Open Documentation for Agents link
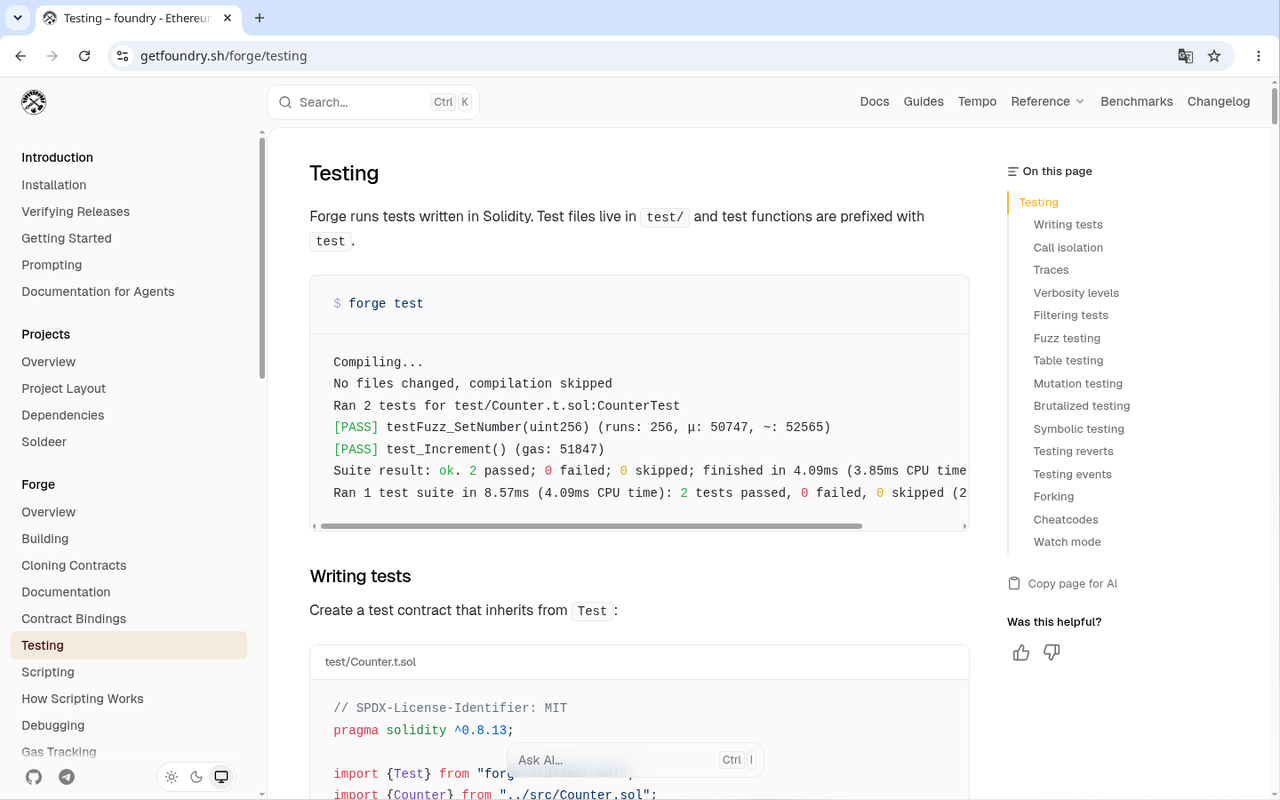Viewport: 1280px width, 800px height. 98,292
